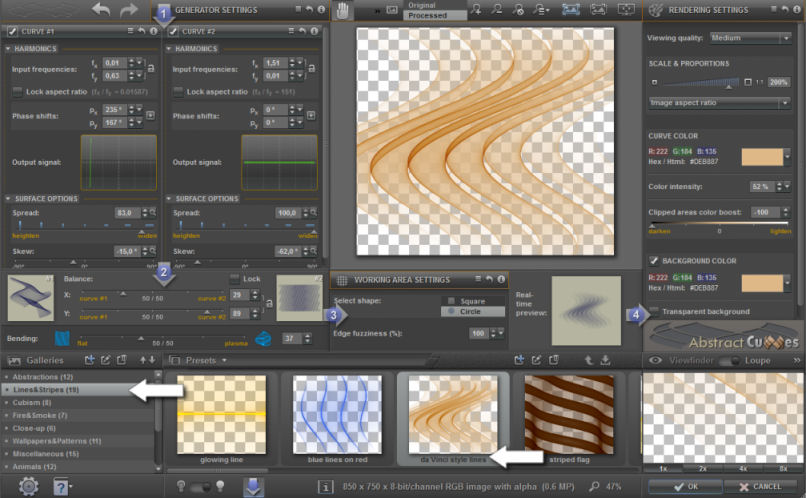Select Lines&Stripes gallery

pos(46,389)
